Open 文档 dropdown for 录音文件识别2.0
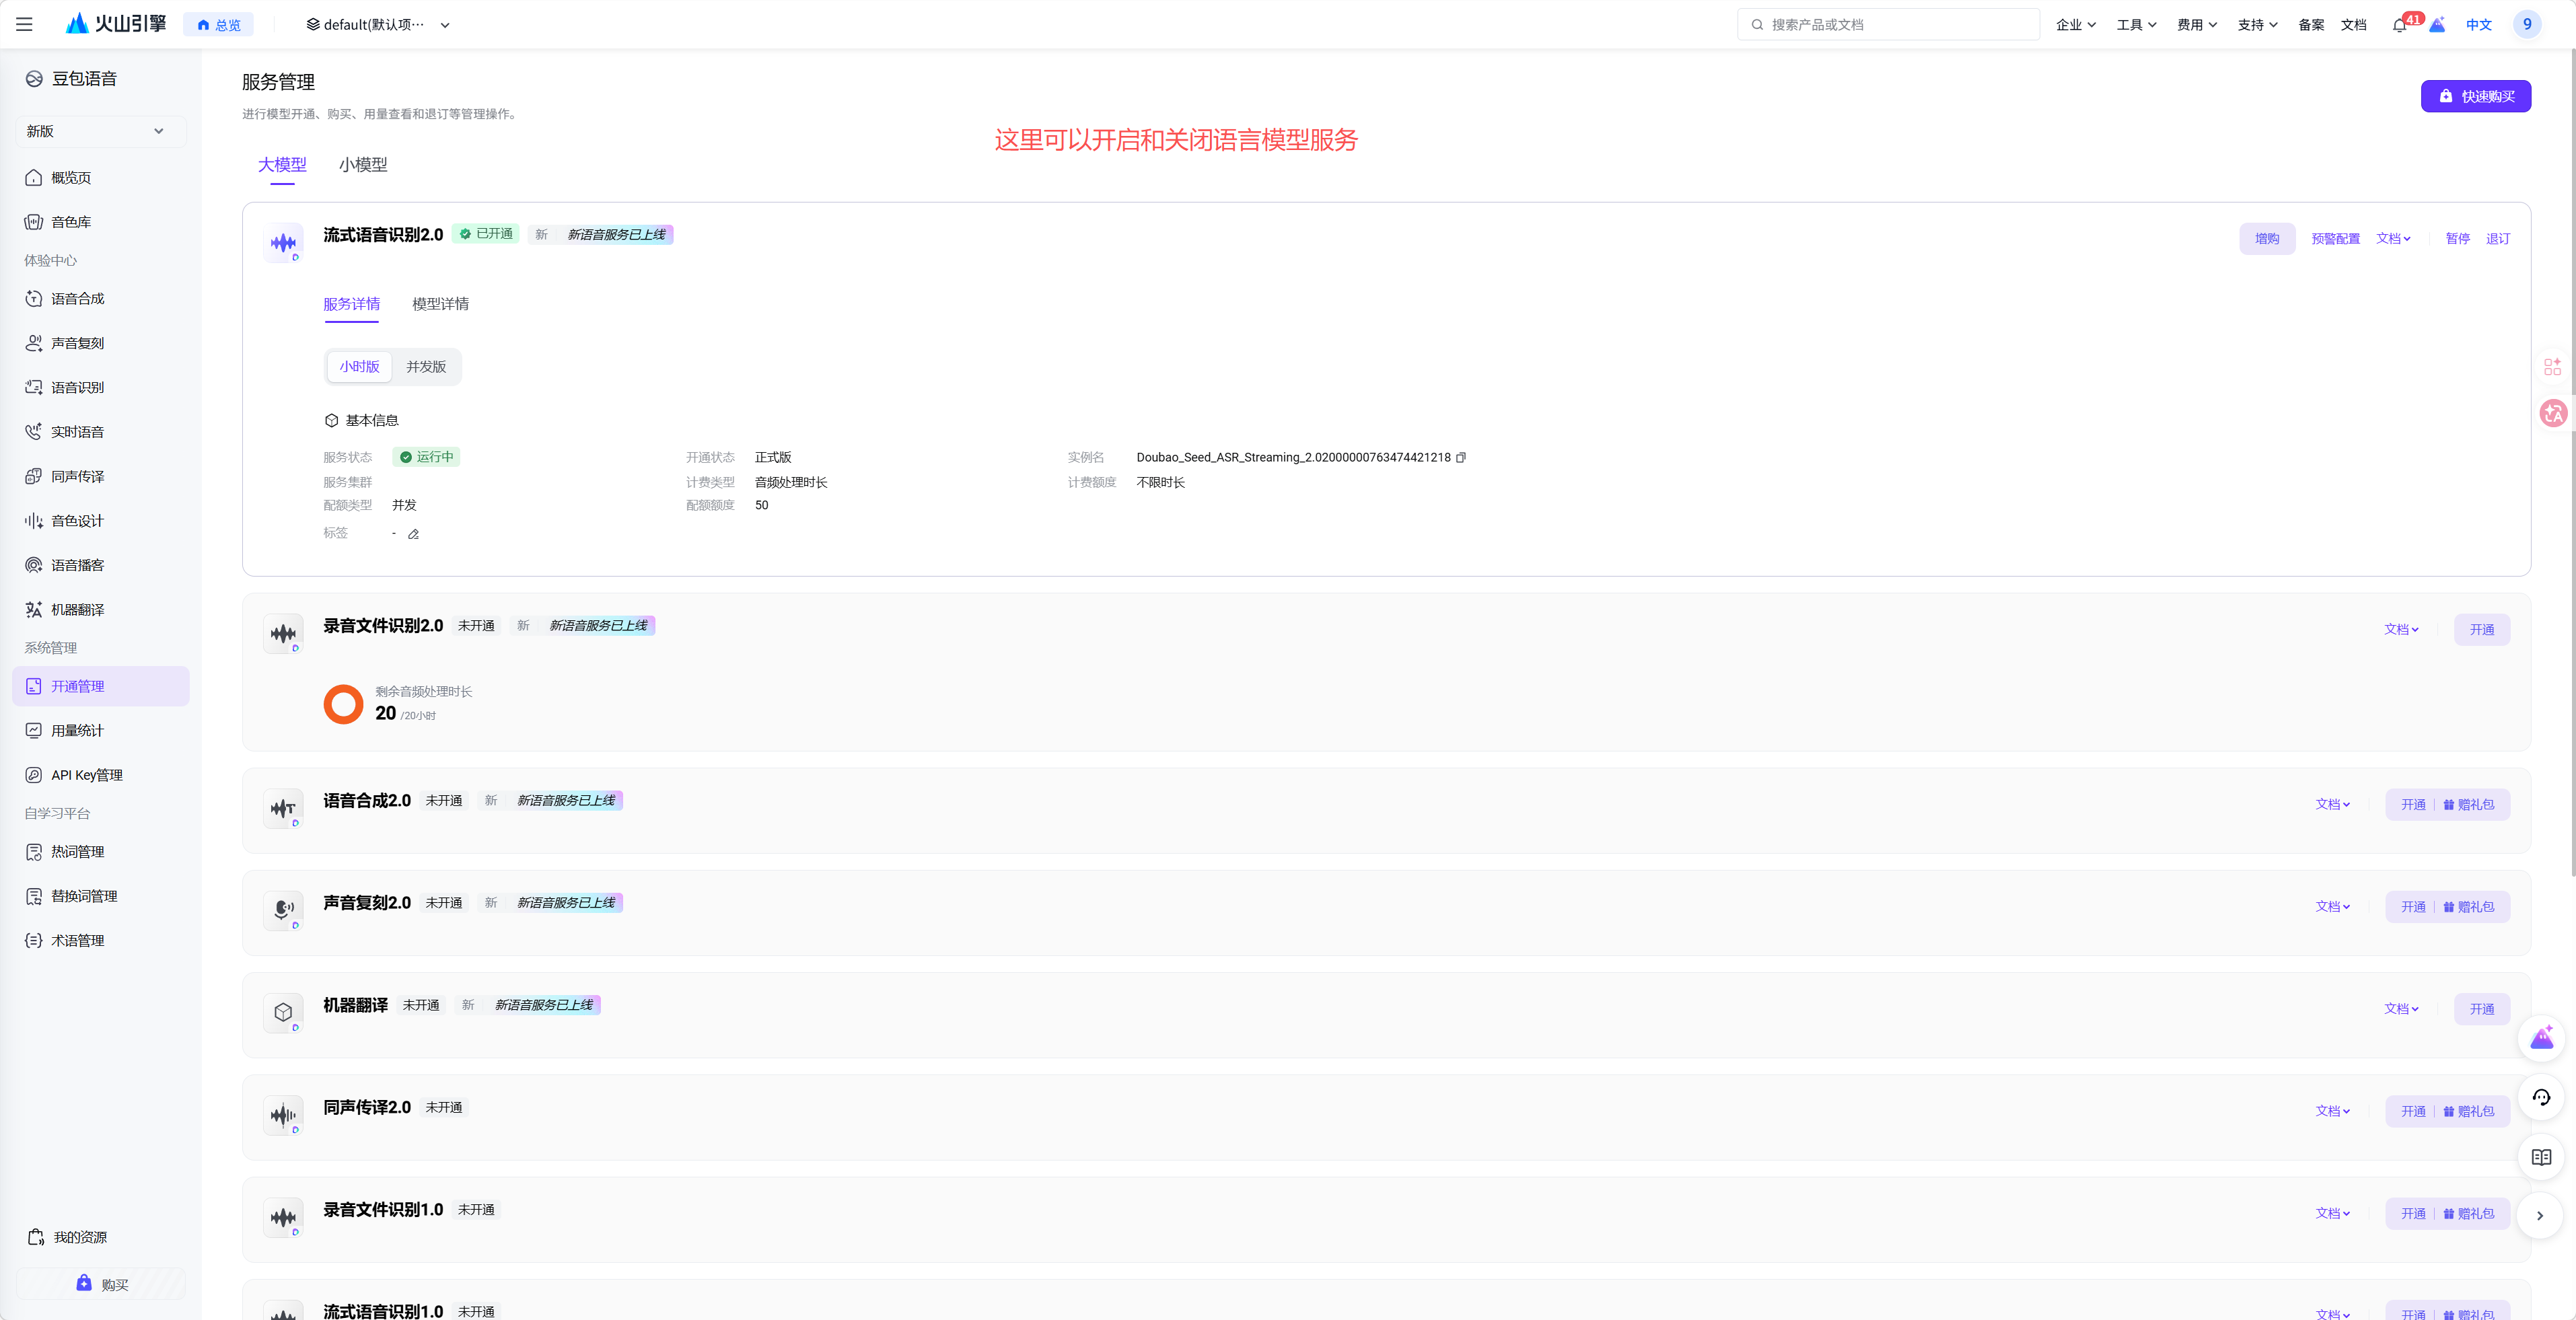Screen dimensions: 2576x1320 coord(2401,630)
